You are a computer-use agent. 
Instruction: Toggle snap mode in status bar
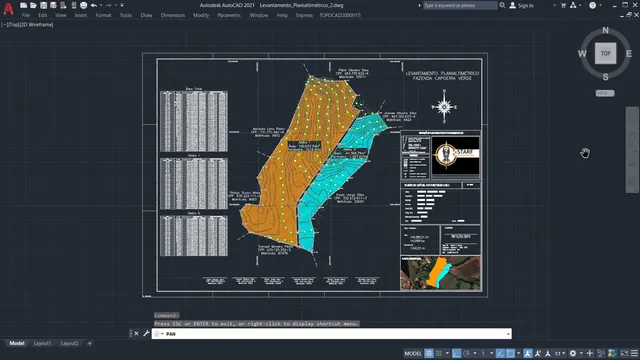pos(439,353)
